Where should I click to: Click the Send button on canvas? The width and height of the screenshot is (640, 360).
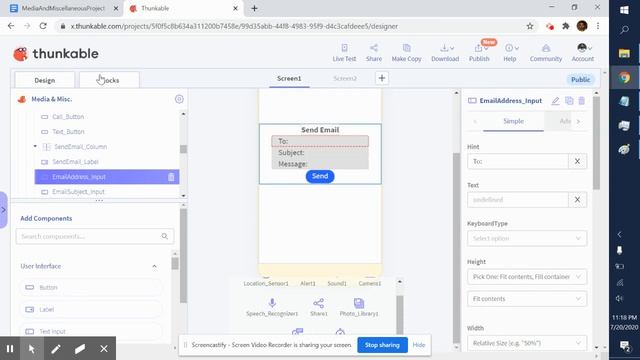(x=320, y=176)
